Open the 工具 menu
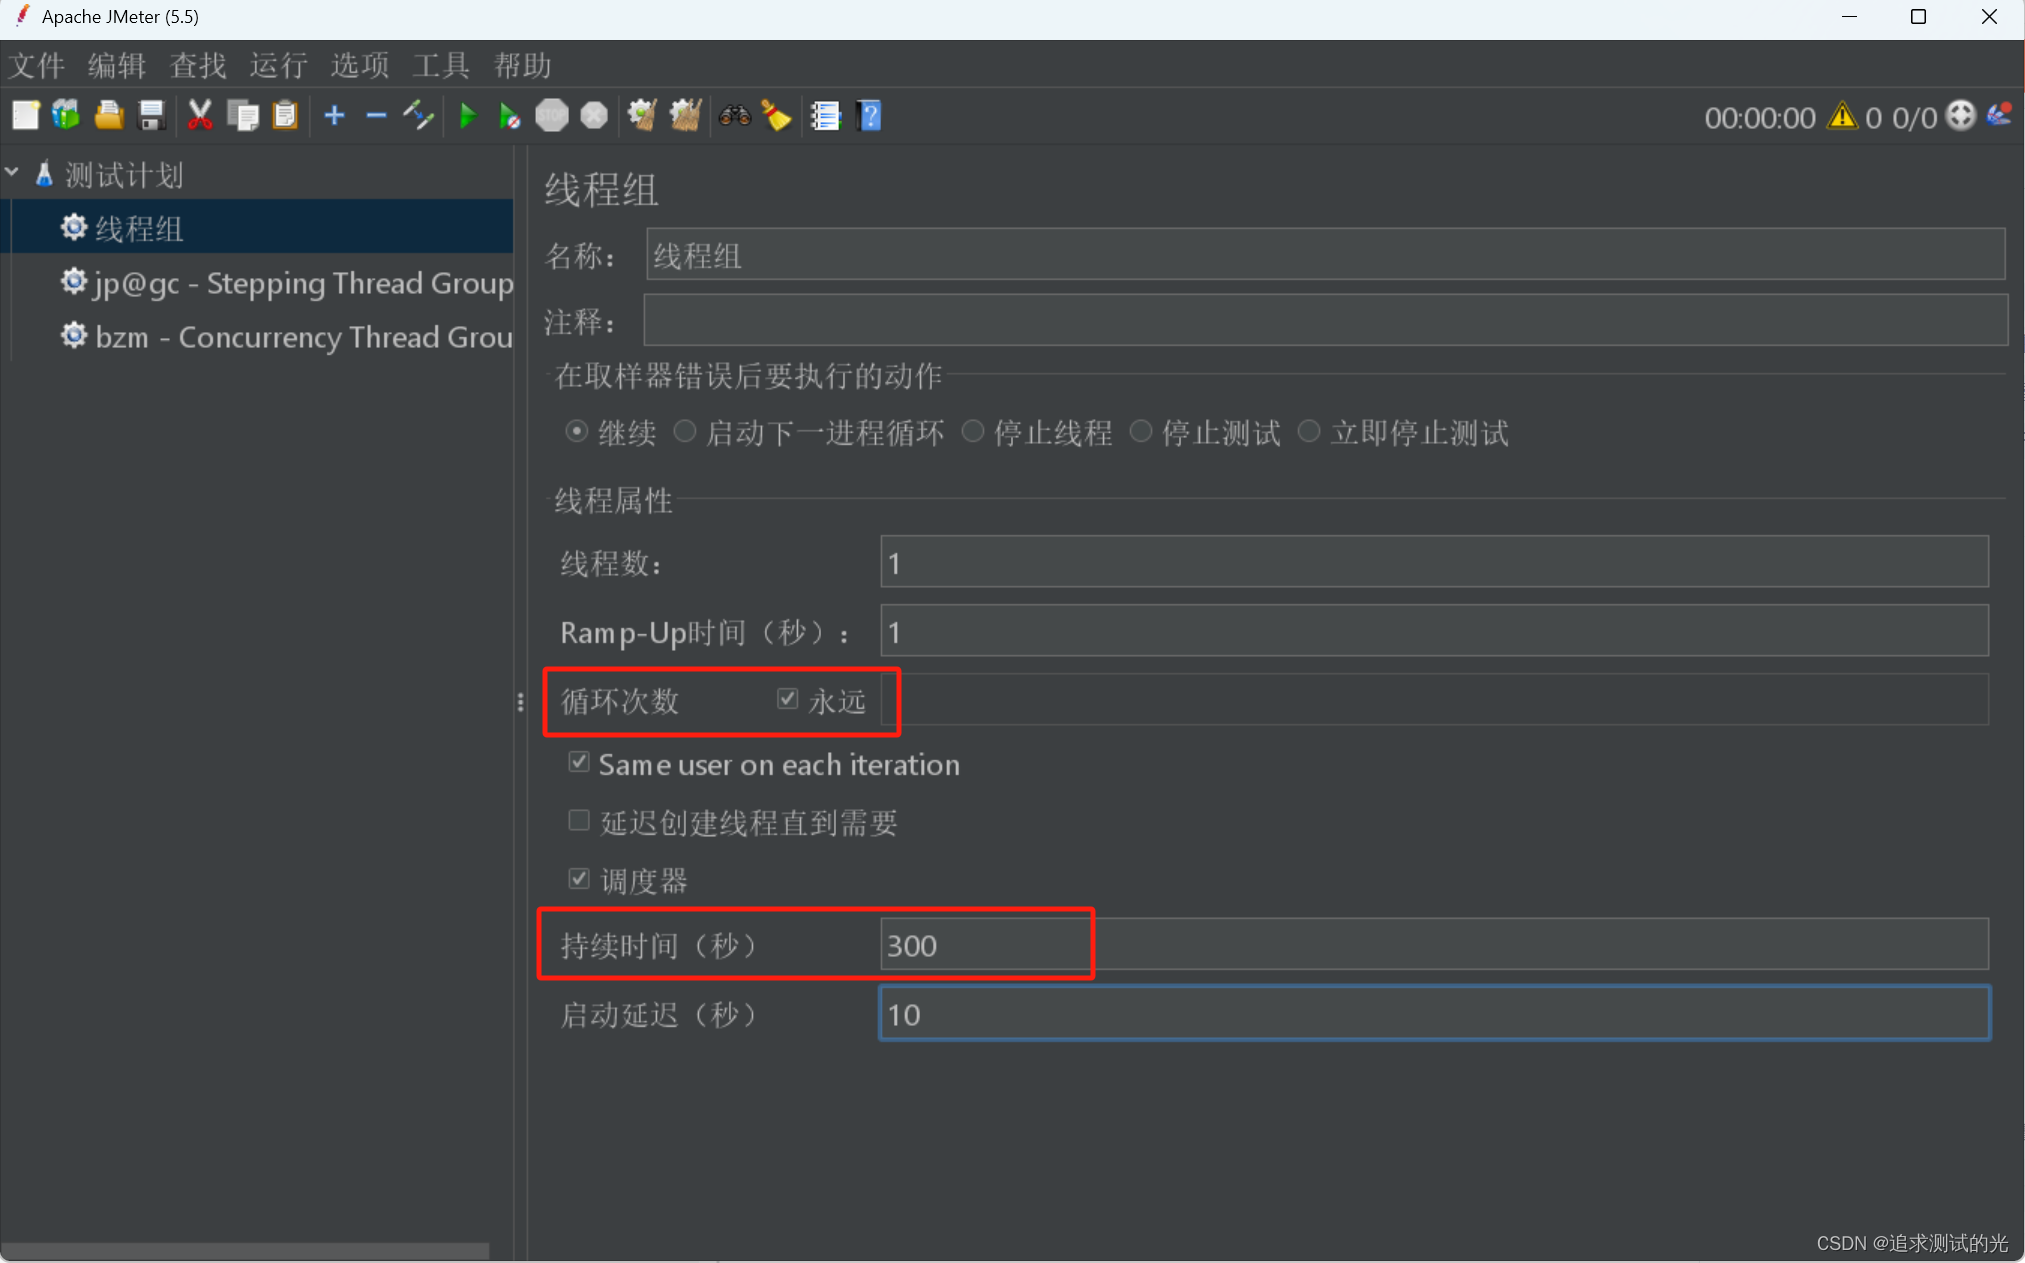The image size is (2025, 1263). click(x=441, y=66)
